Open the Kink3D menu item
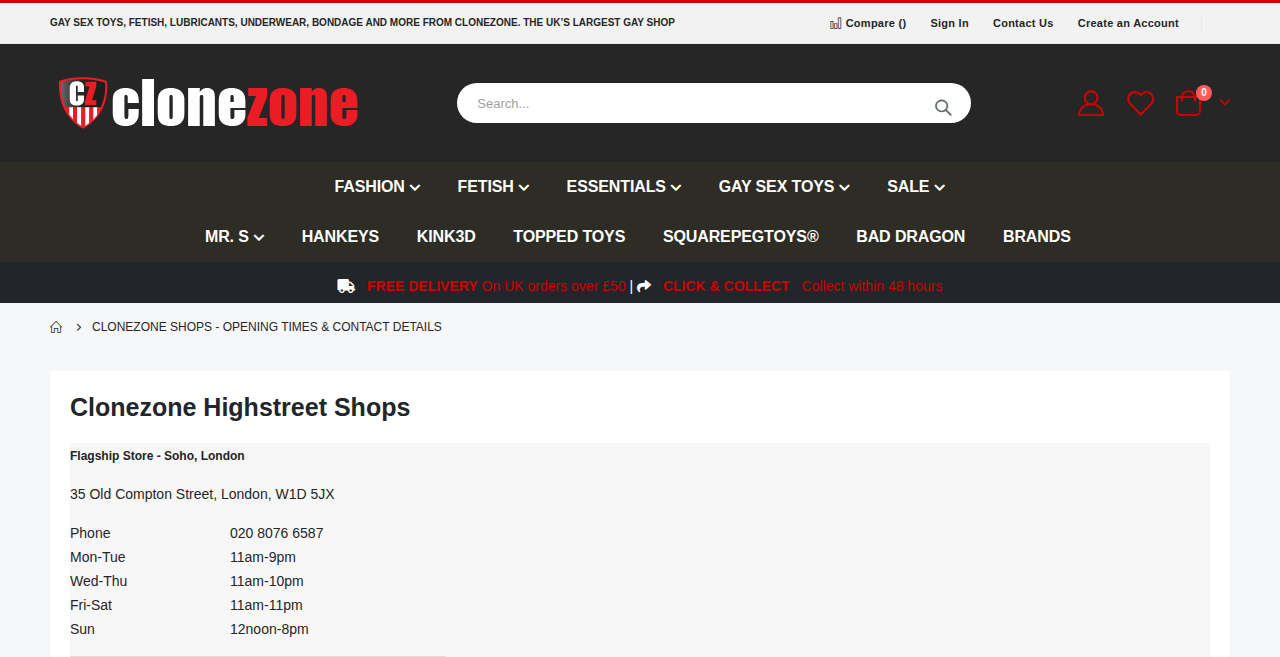 click(x=446, y=236)
